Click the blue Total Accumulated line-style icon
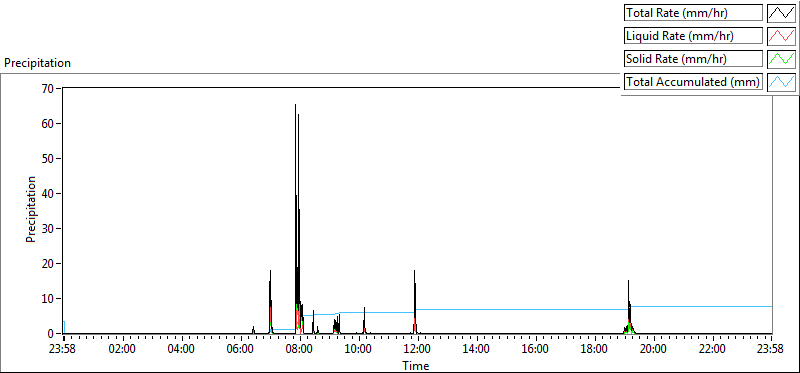The height and width of the screenshot is (373, 800). click(781, 81)
